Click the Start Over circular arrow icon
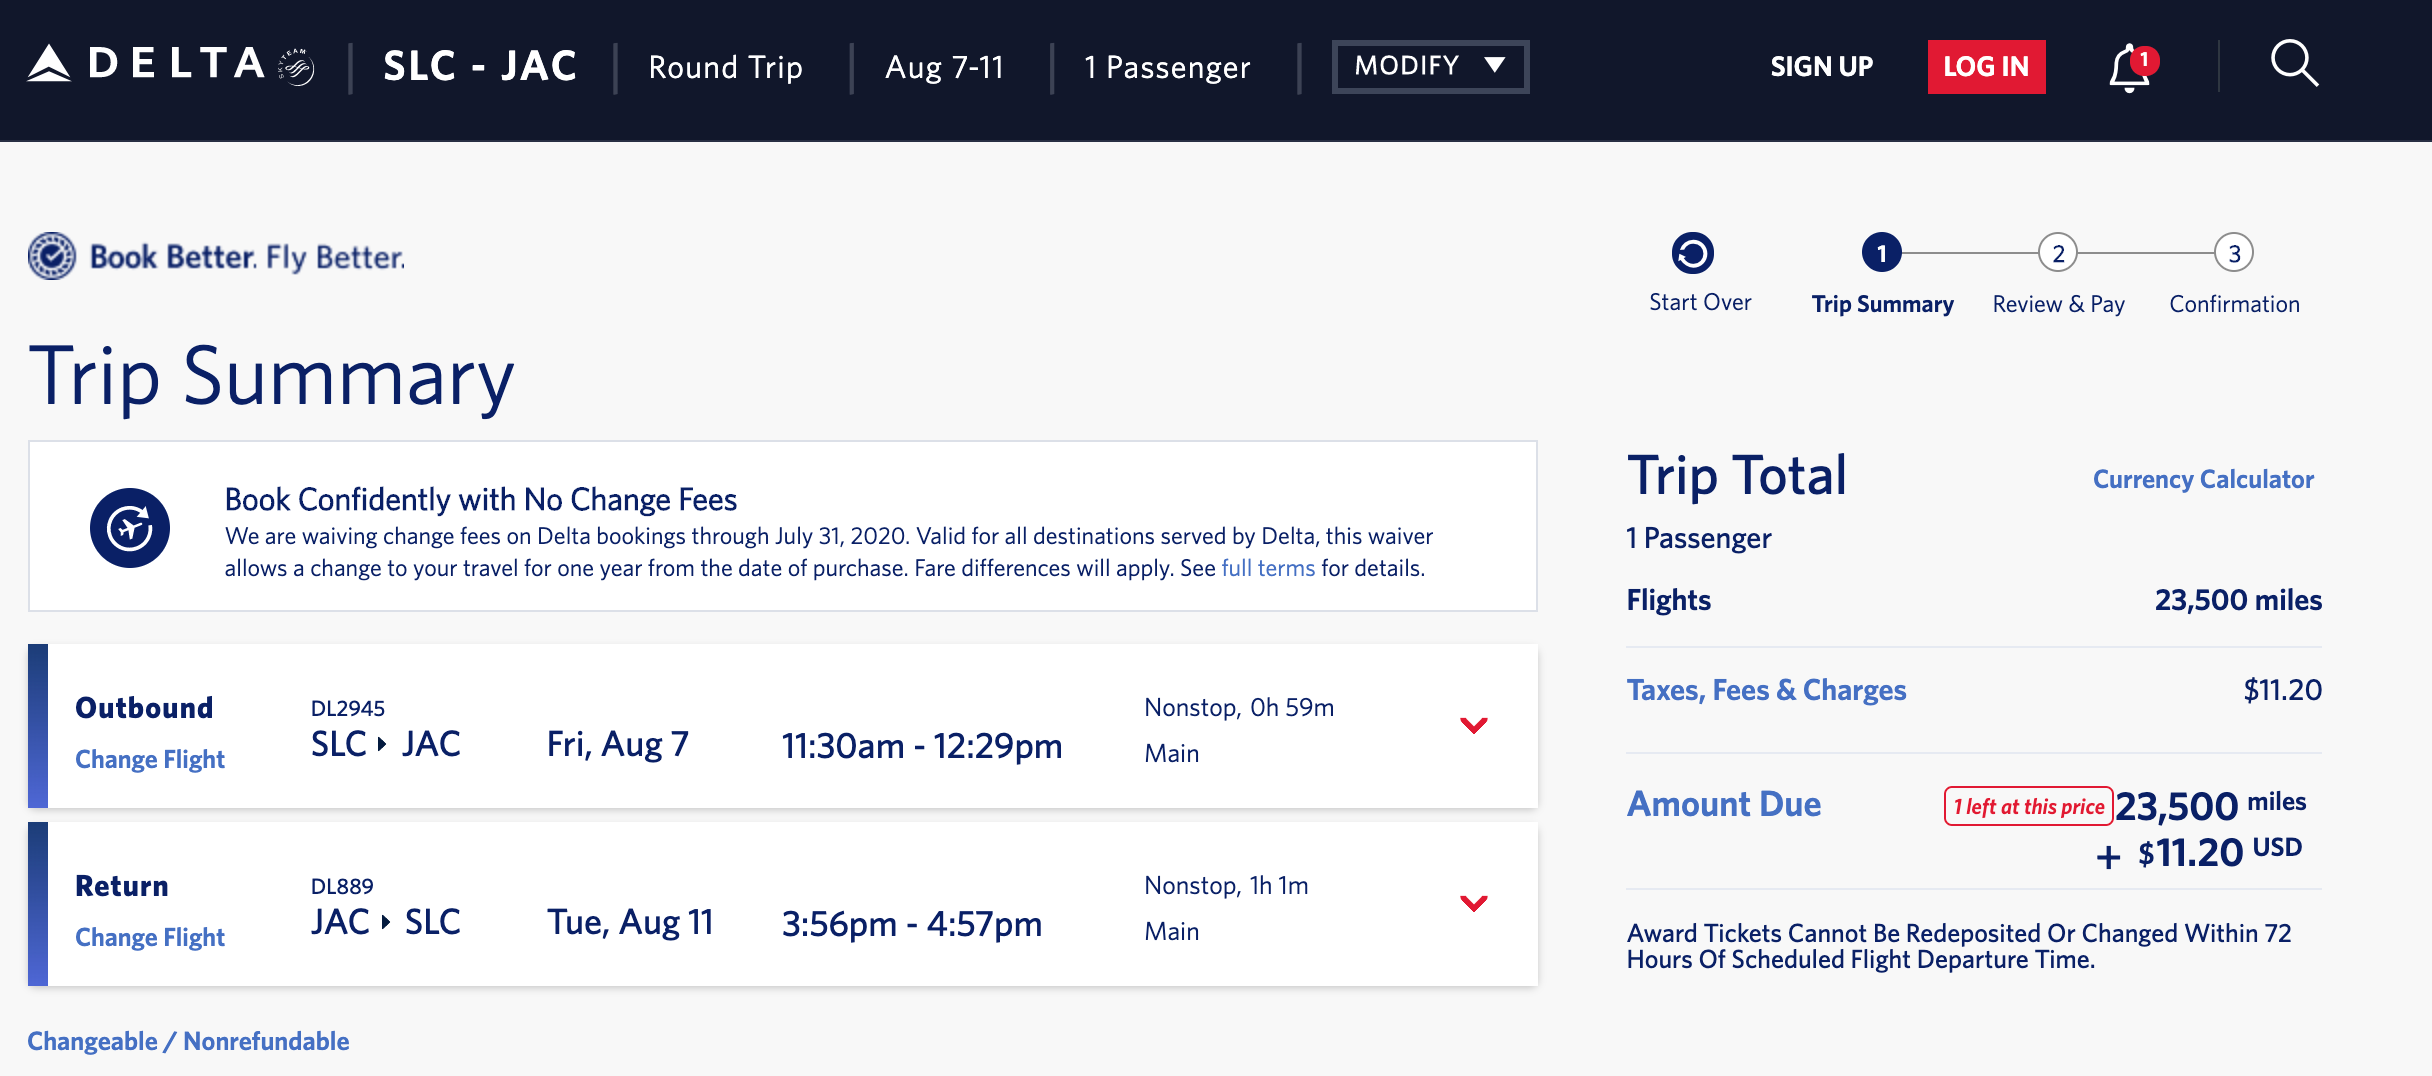Image resolution: width=2432 pixels, height=1076 pixels. tap(1692, 253)
